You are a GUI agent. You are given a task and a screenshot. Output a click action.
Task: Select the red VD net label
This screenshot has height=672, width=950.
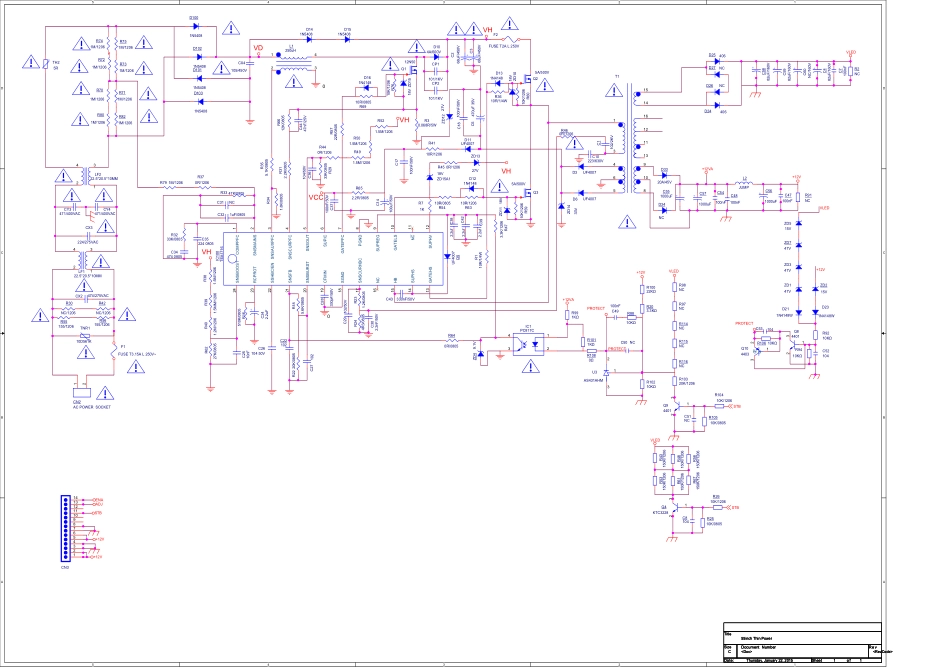(x=257, y=48)
